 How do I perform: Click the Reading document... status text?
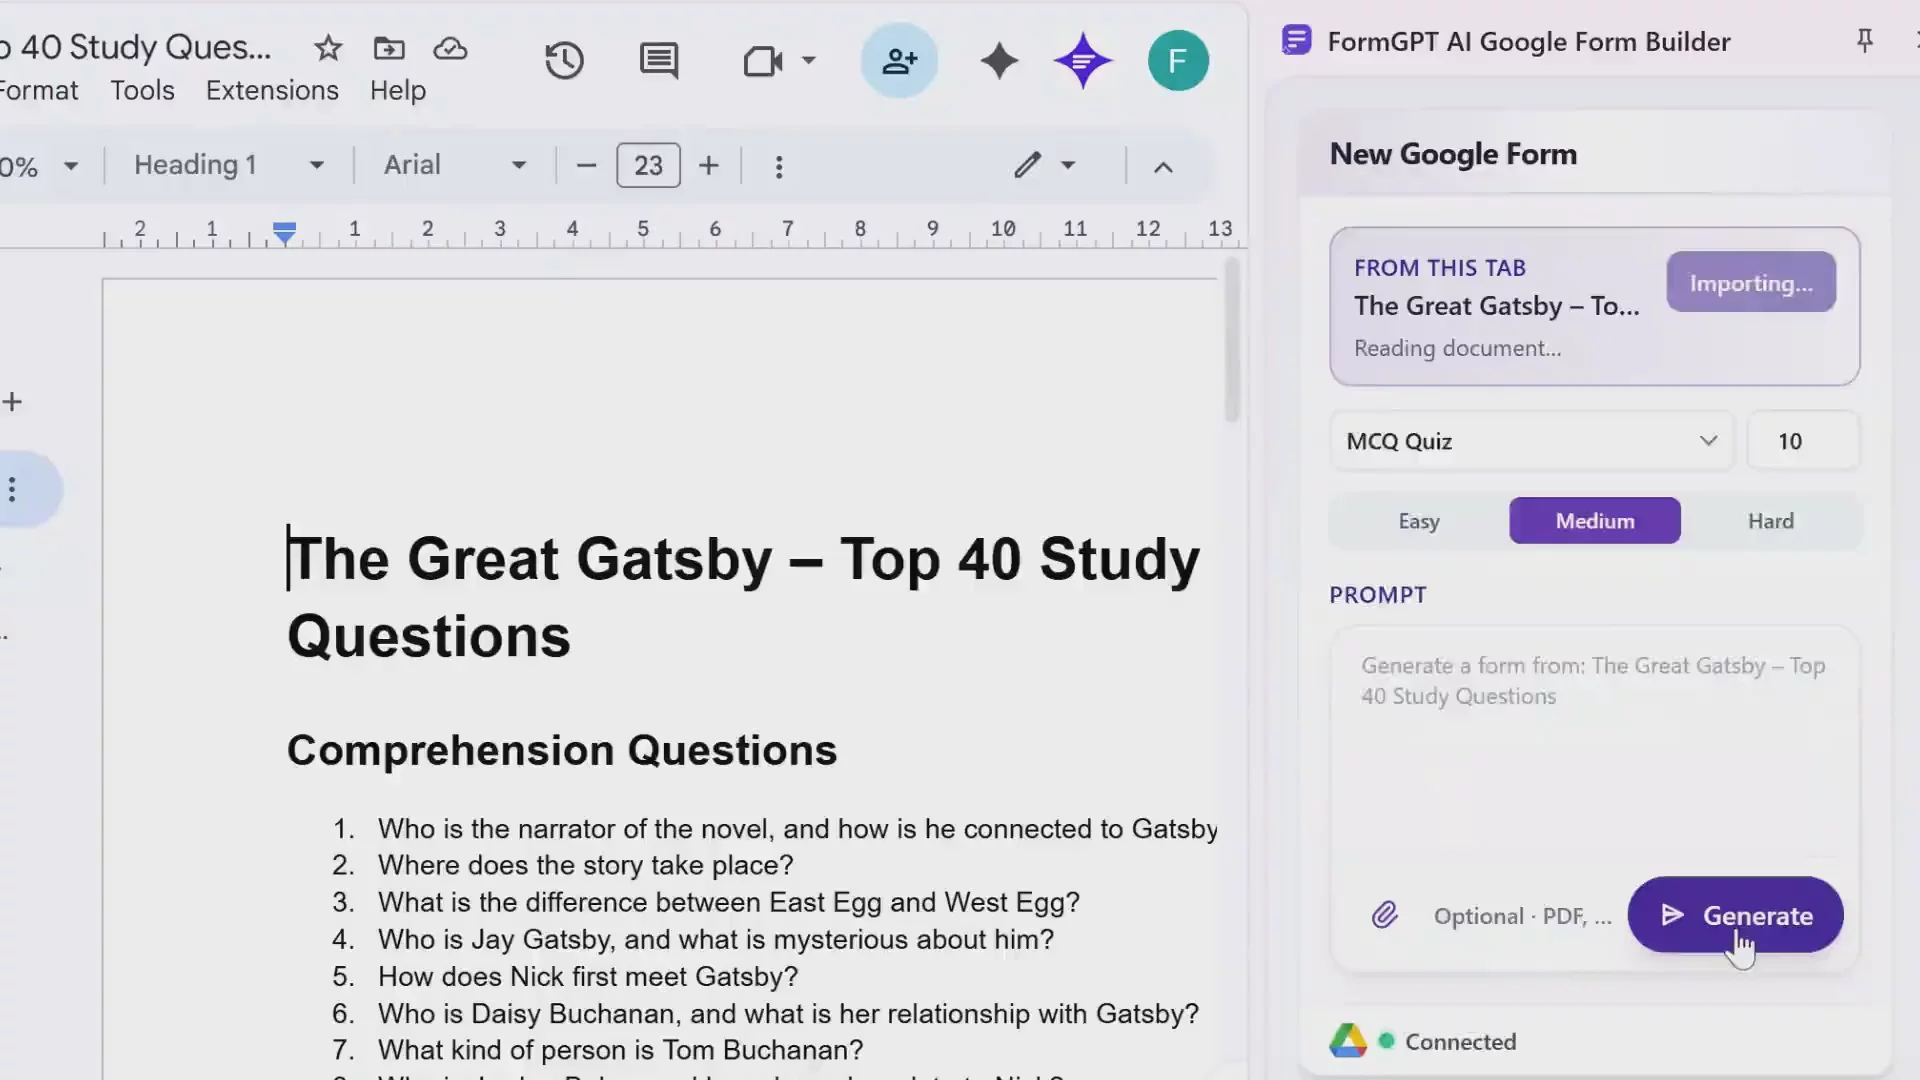[x=1457, y=348]
